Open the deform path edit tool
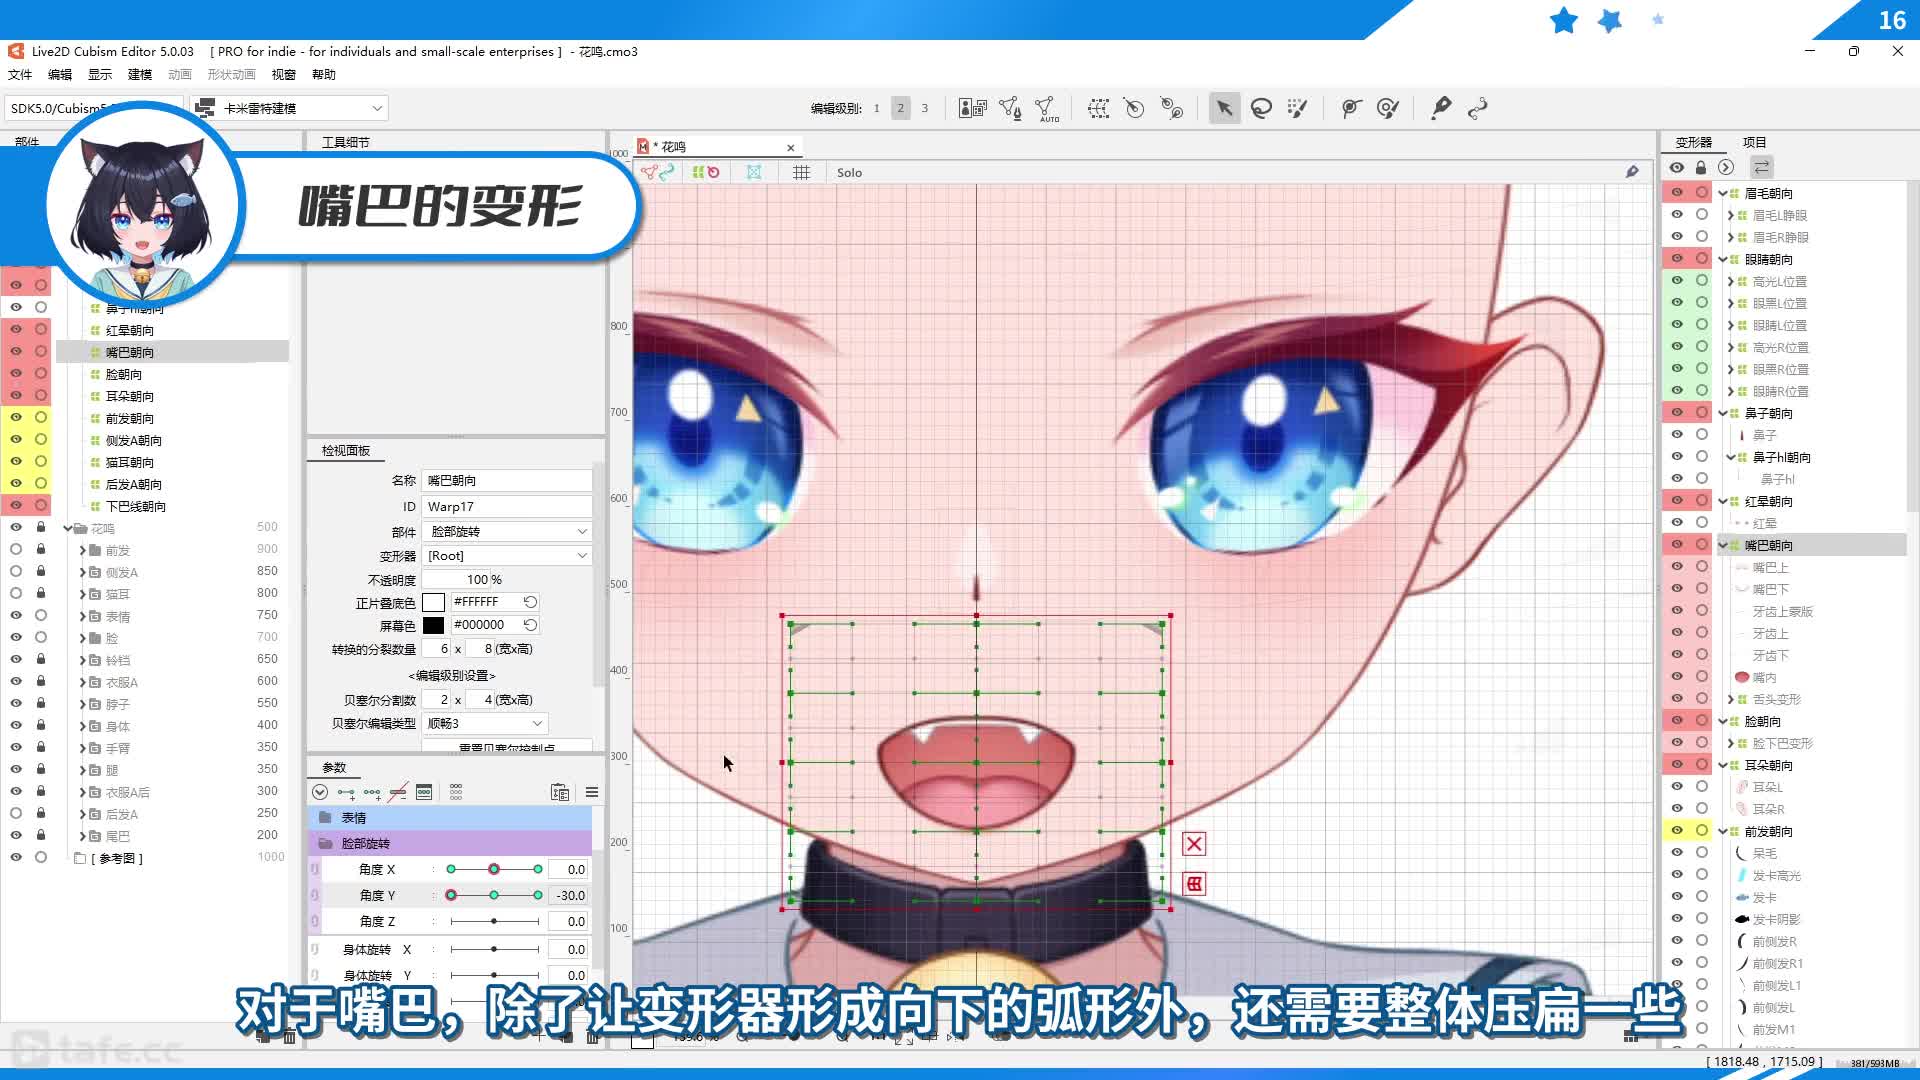This screenshot has width=1920, height=1080. tap(1477, 108)
